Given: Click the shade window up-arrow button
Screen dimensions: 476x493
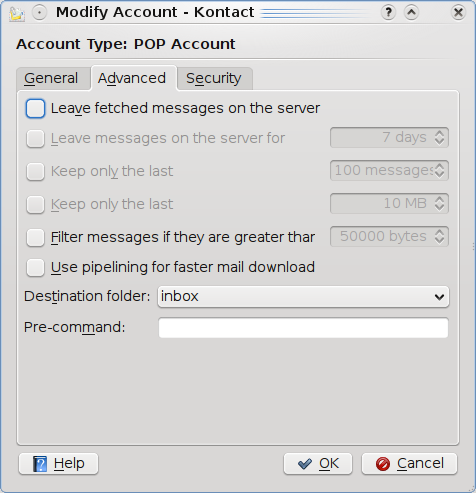Looking at the screenshot, I should (411, 13).
